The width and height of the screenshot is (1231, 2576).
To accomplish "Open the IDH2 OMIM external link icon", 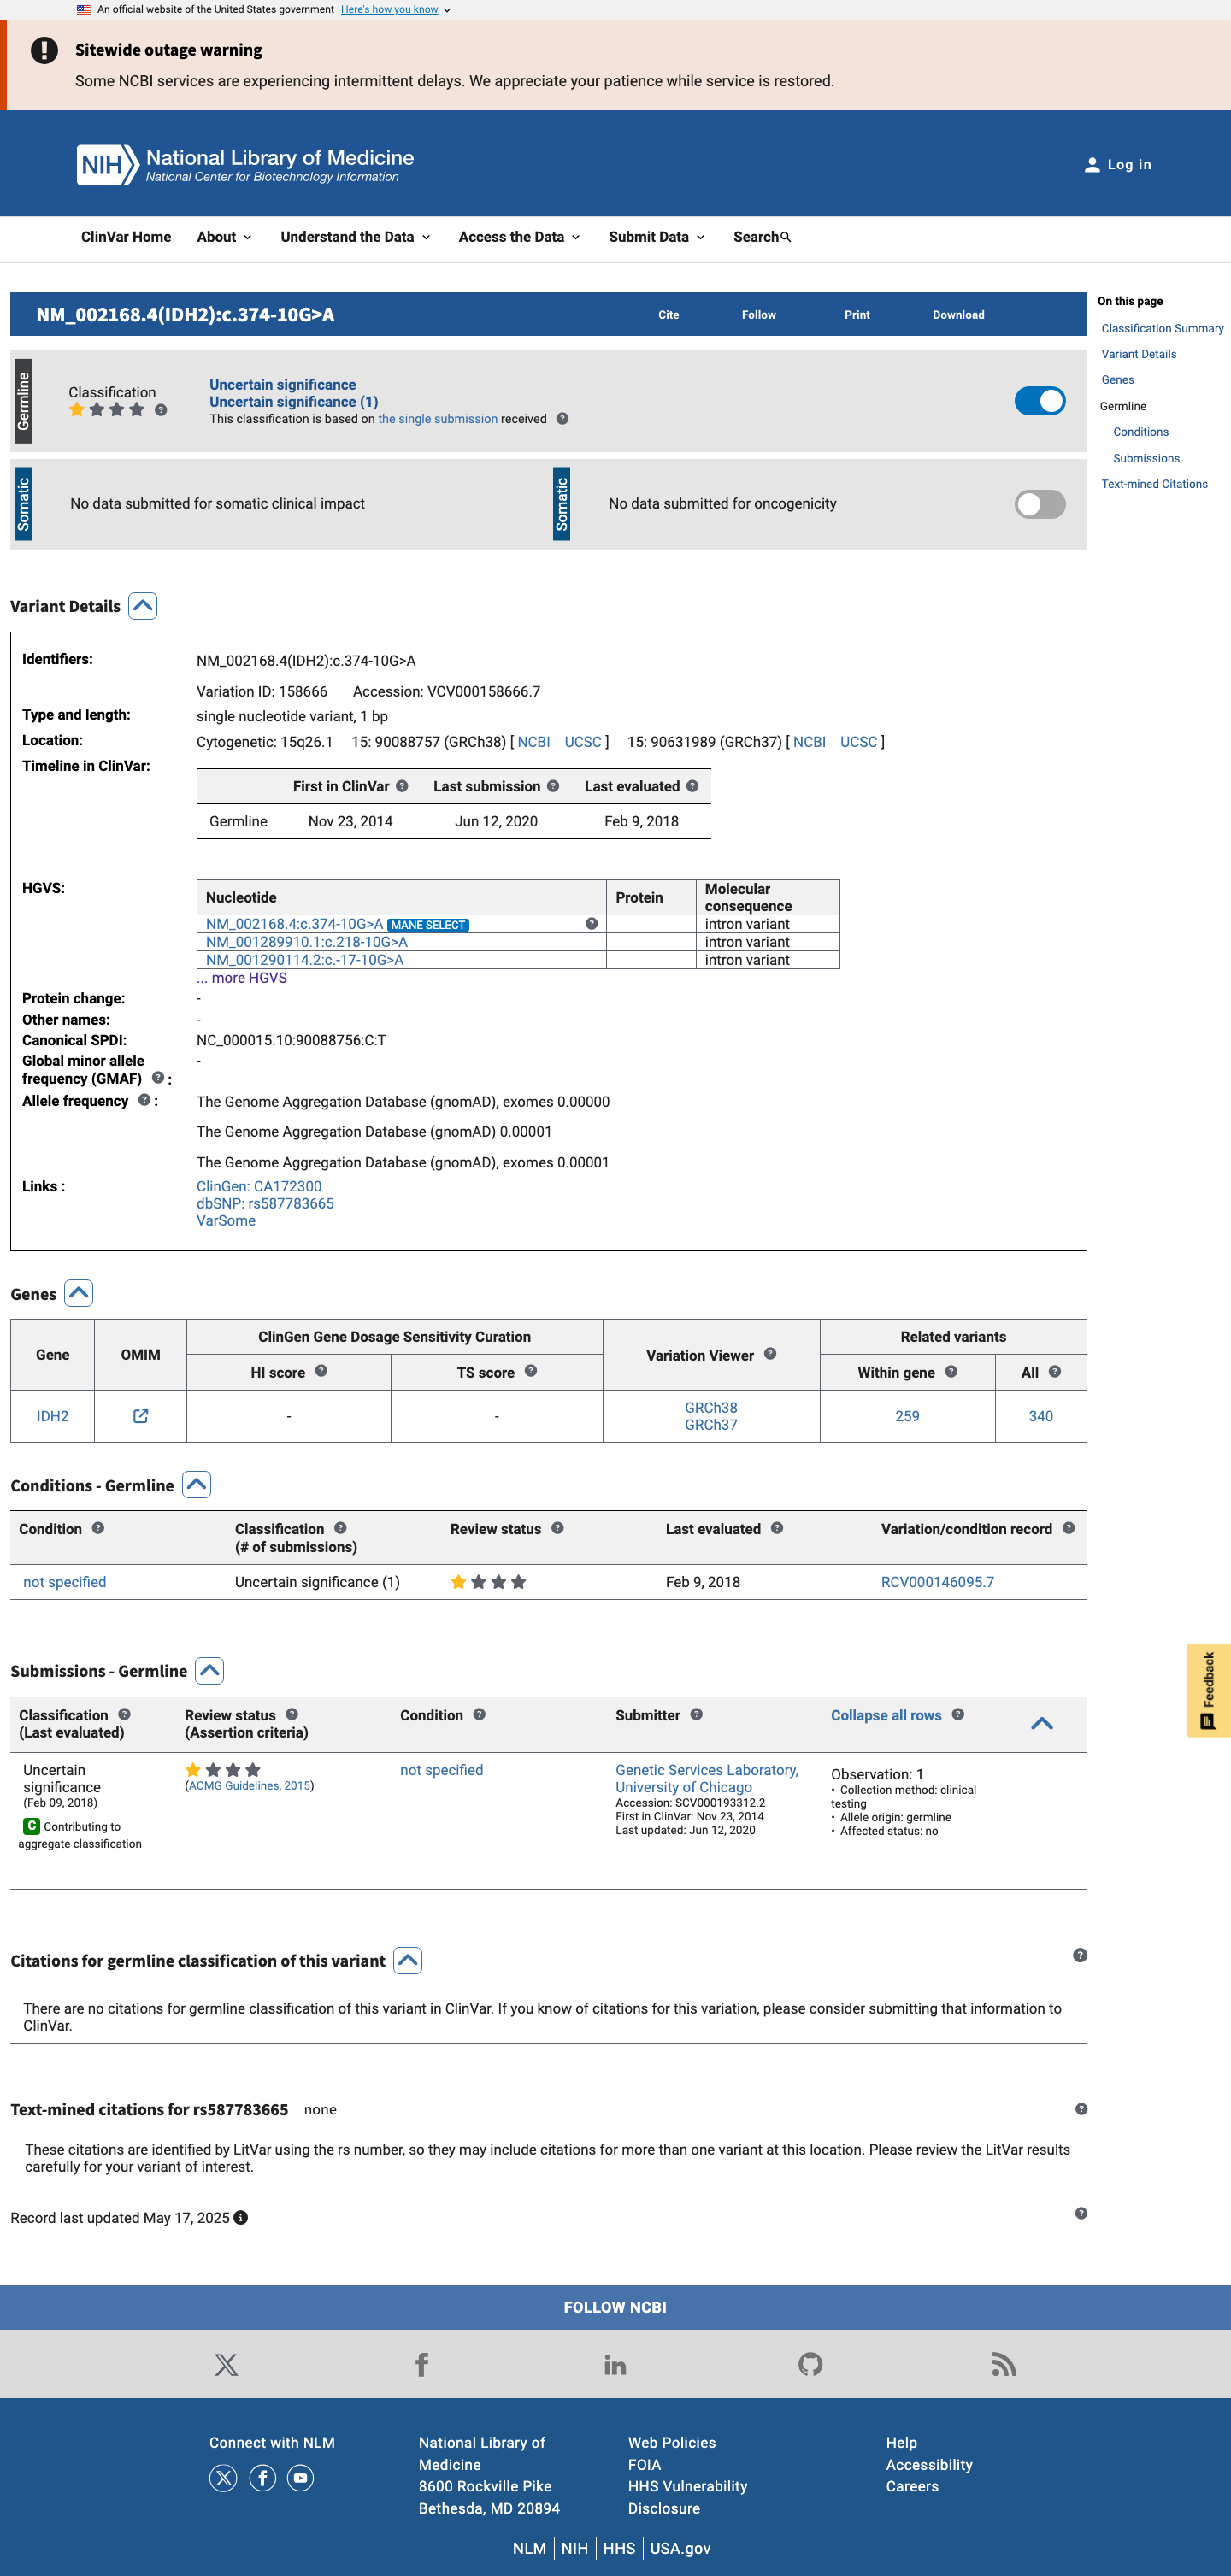I will tap(141, 1416).
